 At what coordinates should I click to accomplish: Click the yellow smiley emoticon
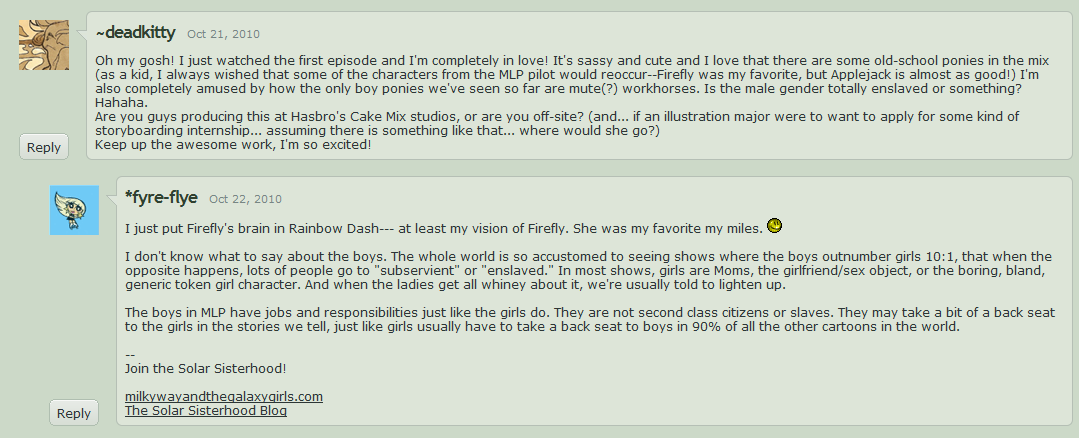click(774, 226)
